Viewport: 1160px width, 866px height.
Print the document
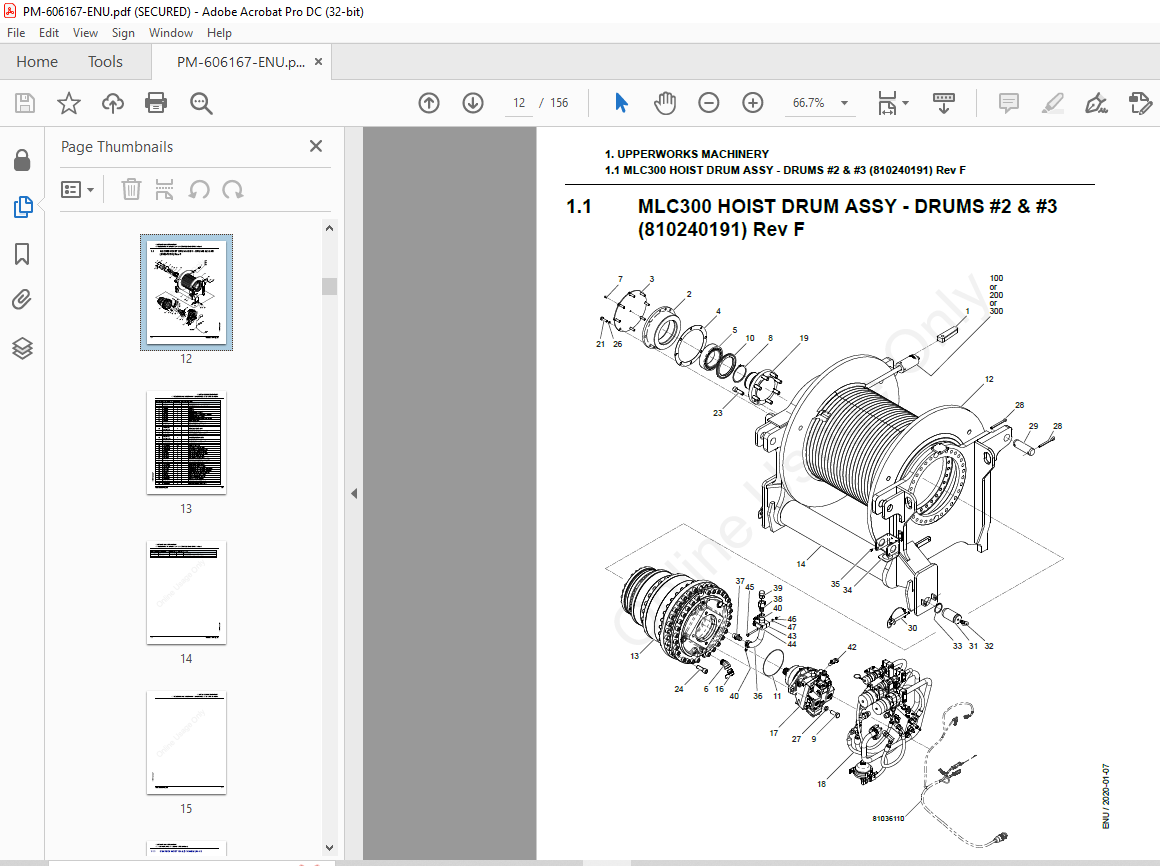[x=156, y=103]
